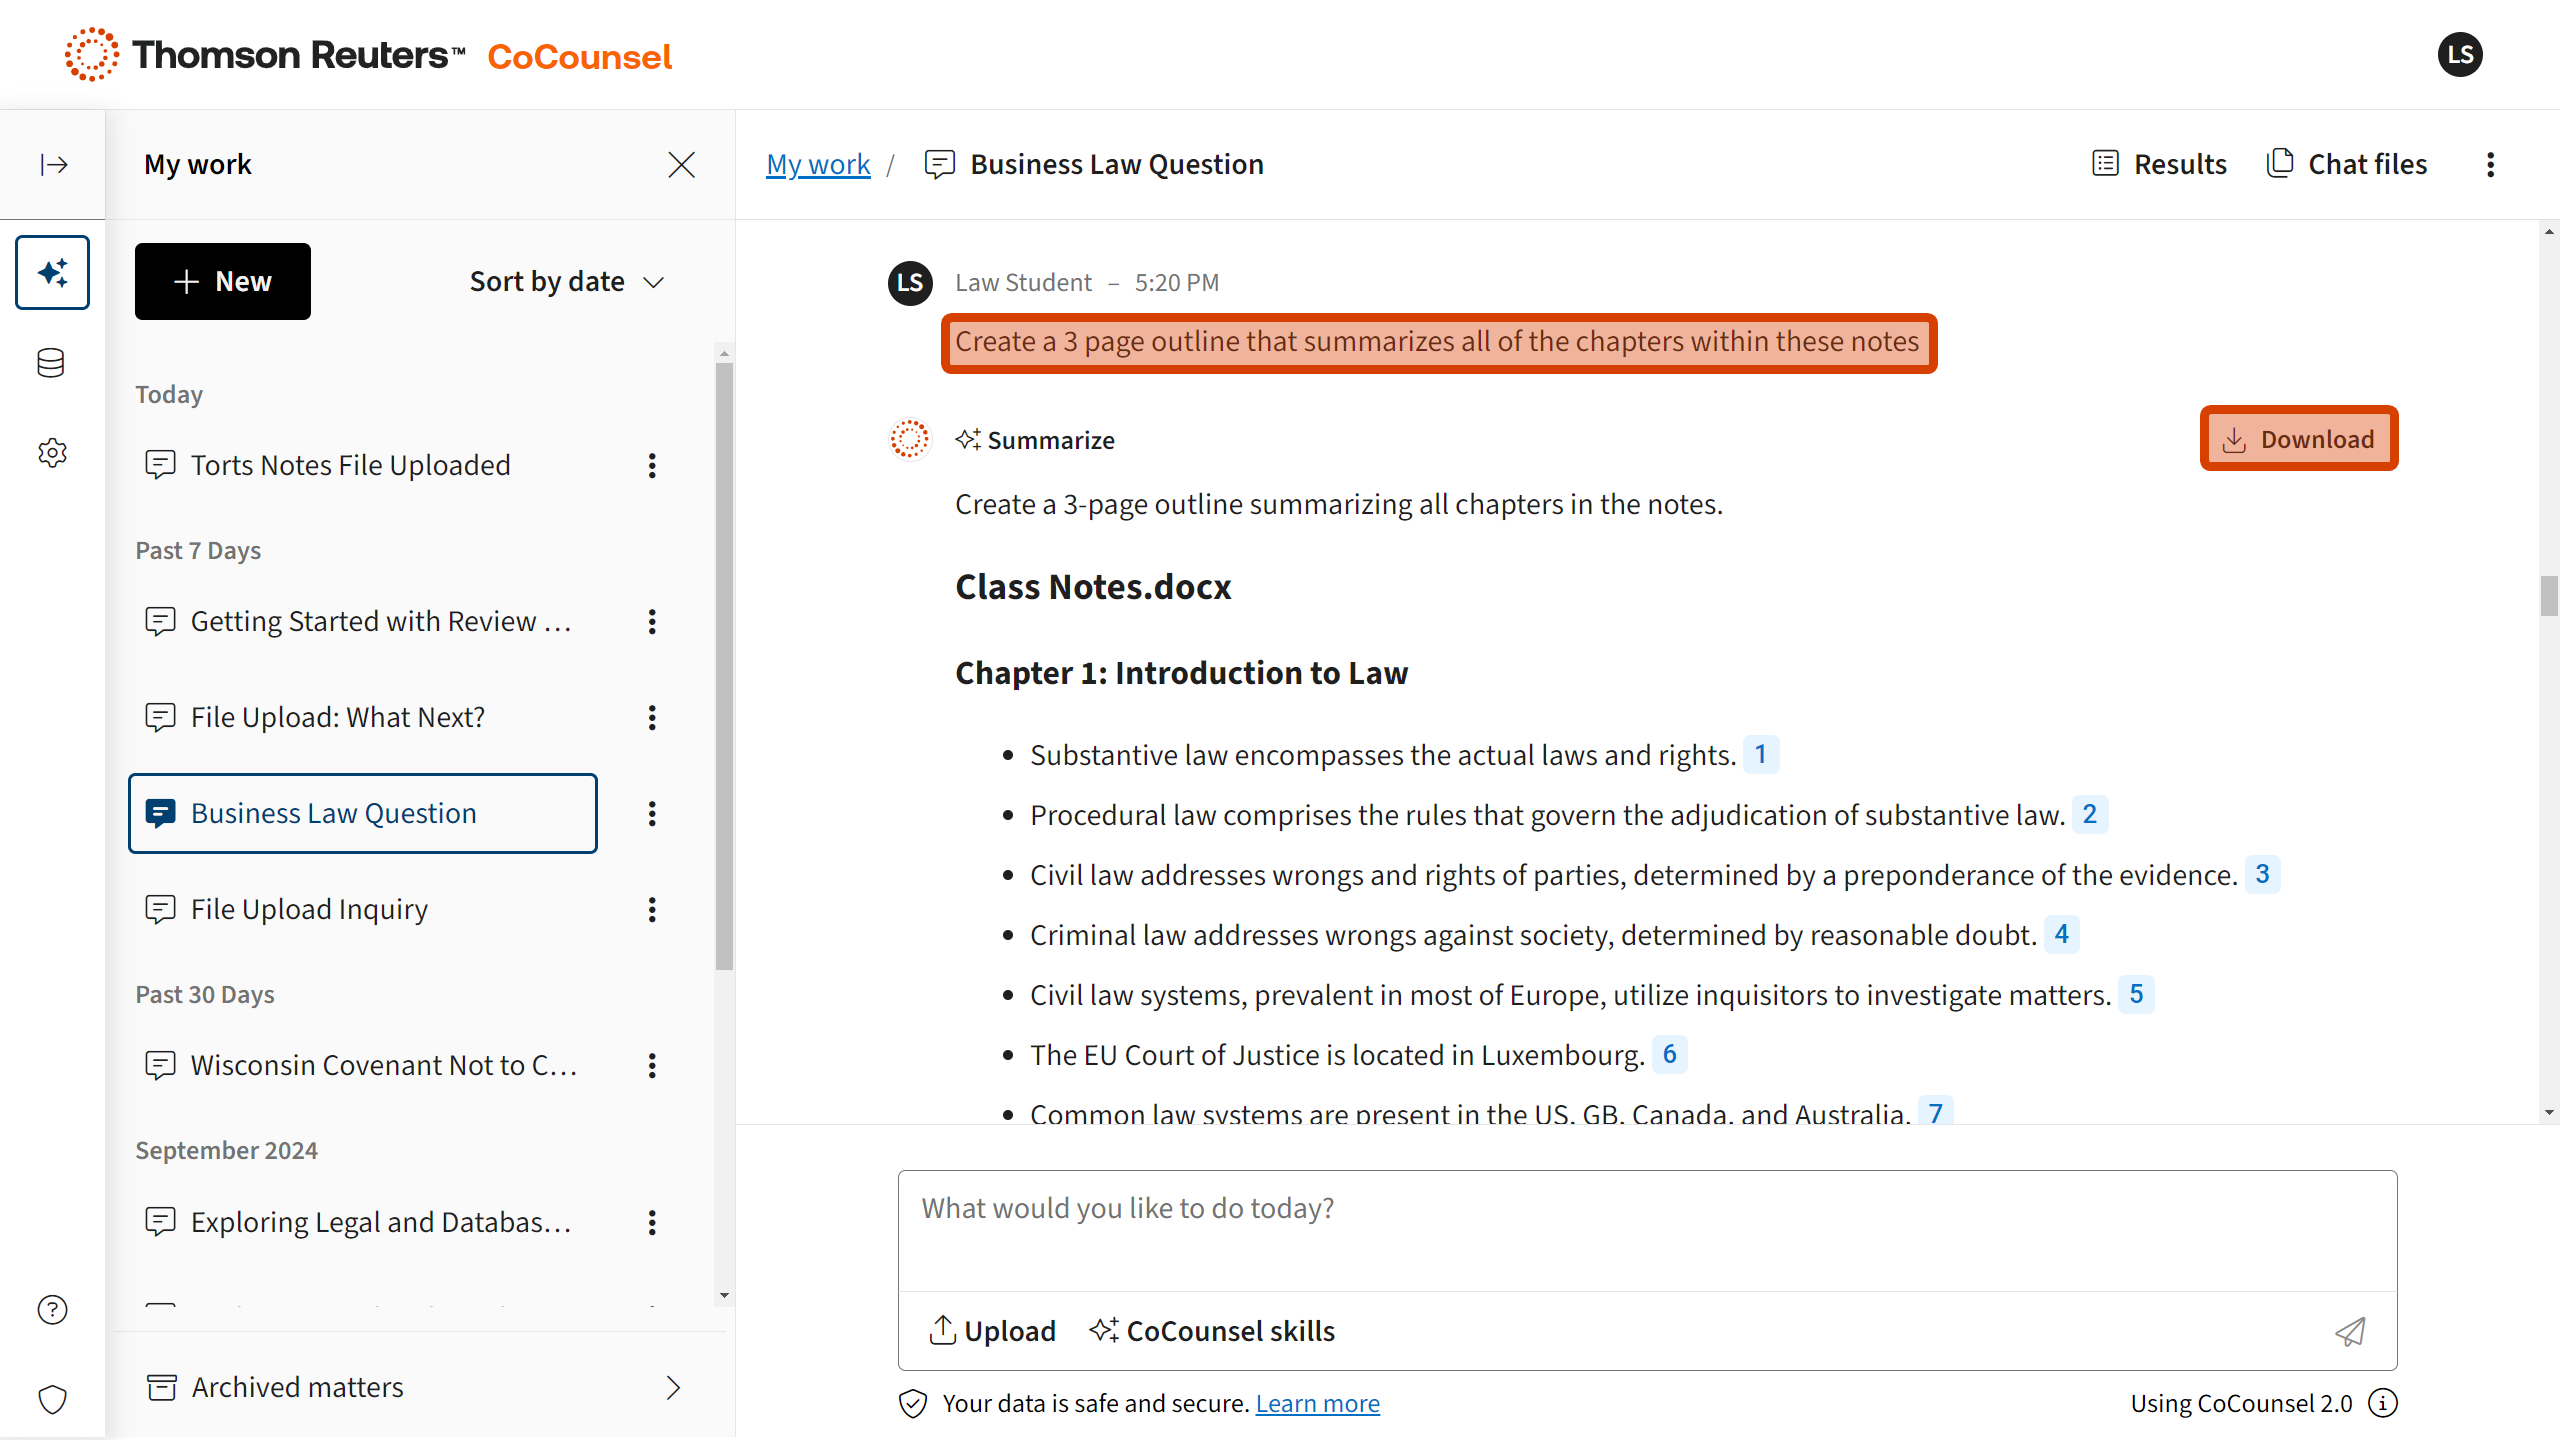This screenshot has height=1440, width=2560.
Task: Open the help question mark icon
Action: 52,1309
